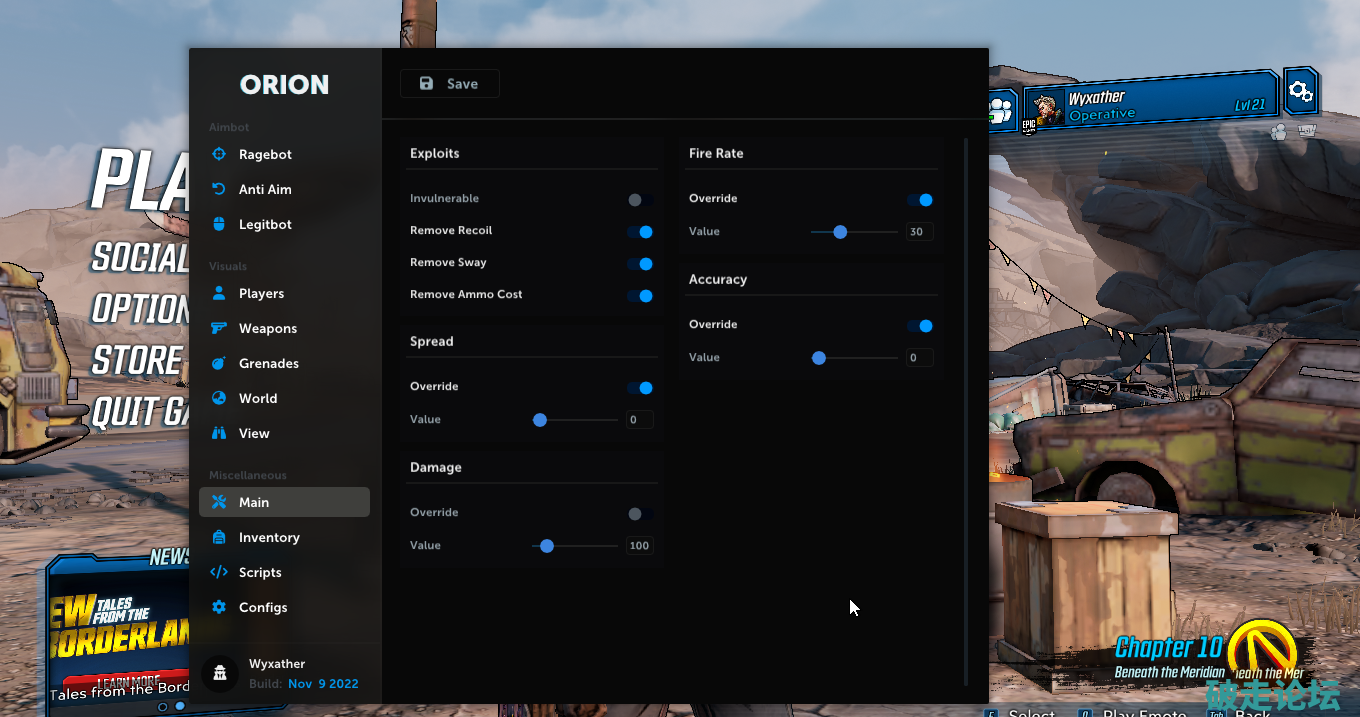Screen dimensions: 1360x717
Task: Select the Anti Aim rotate icon
Action: (x=219, y=189)
